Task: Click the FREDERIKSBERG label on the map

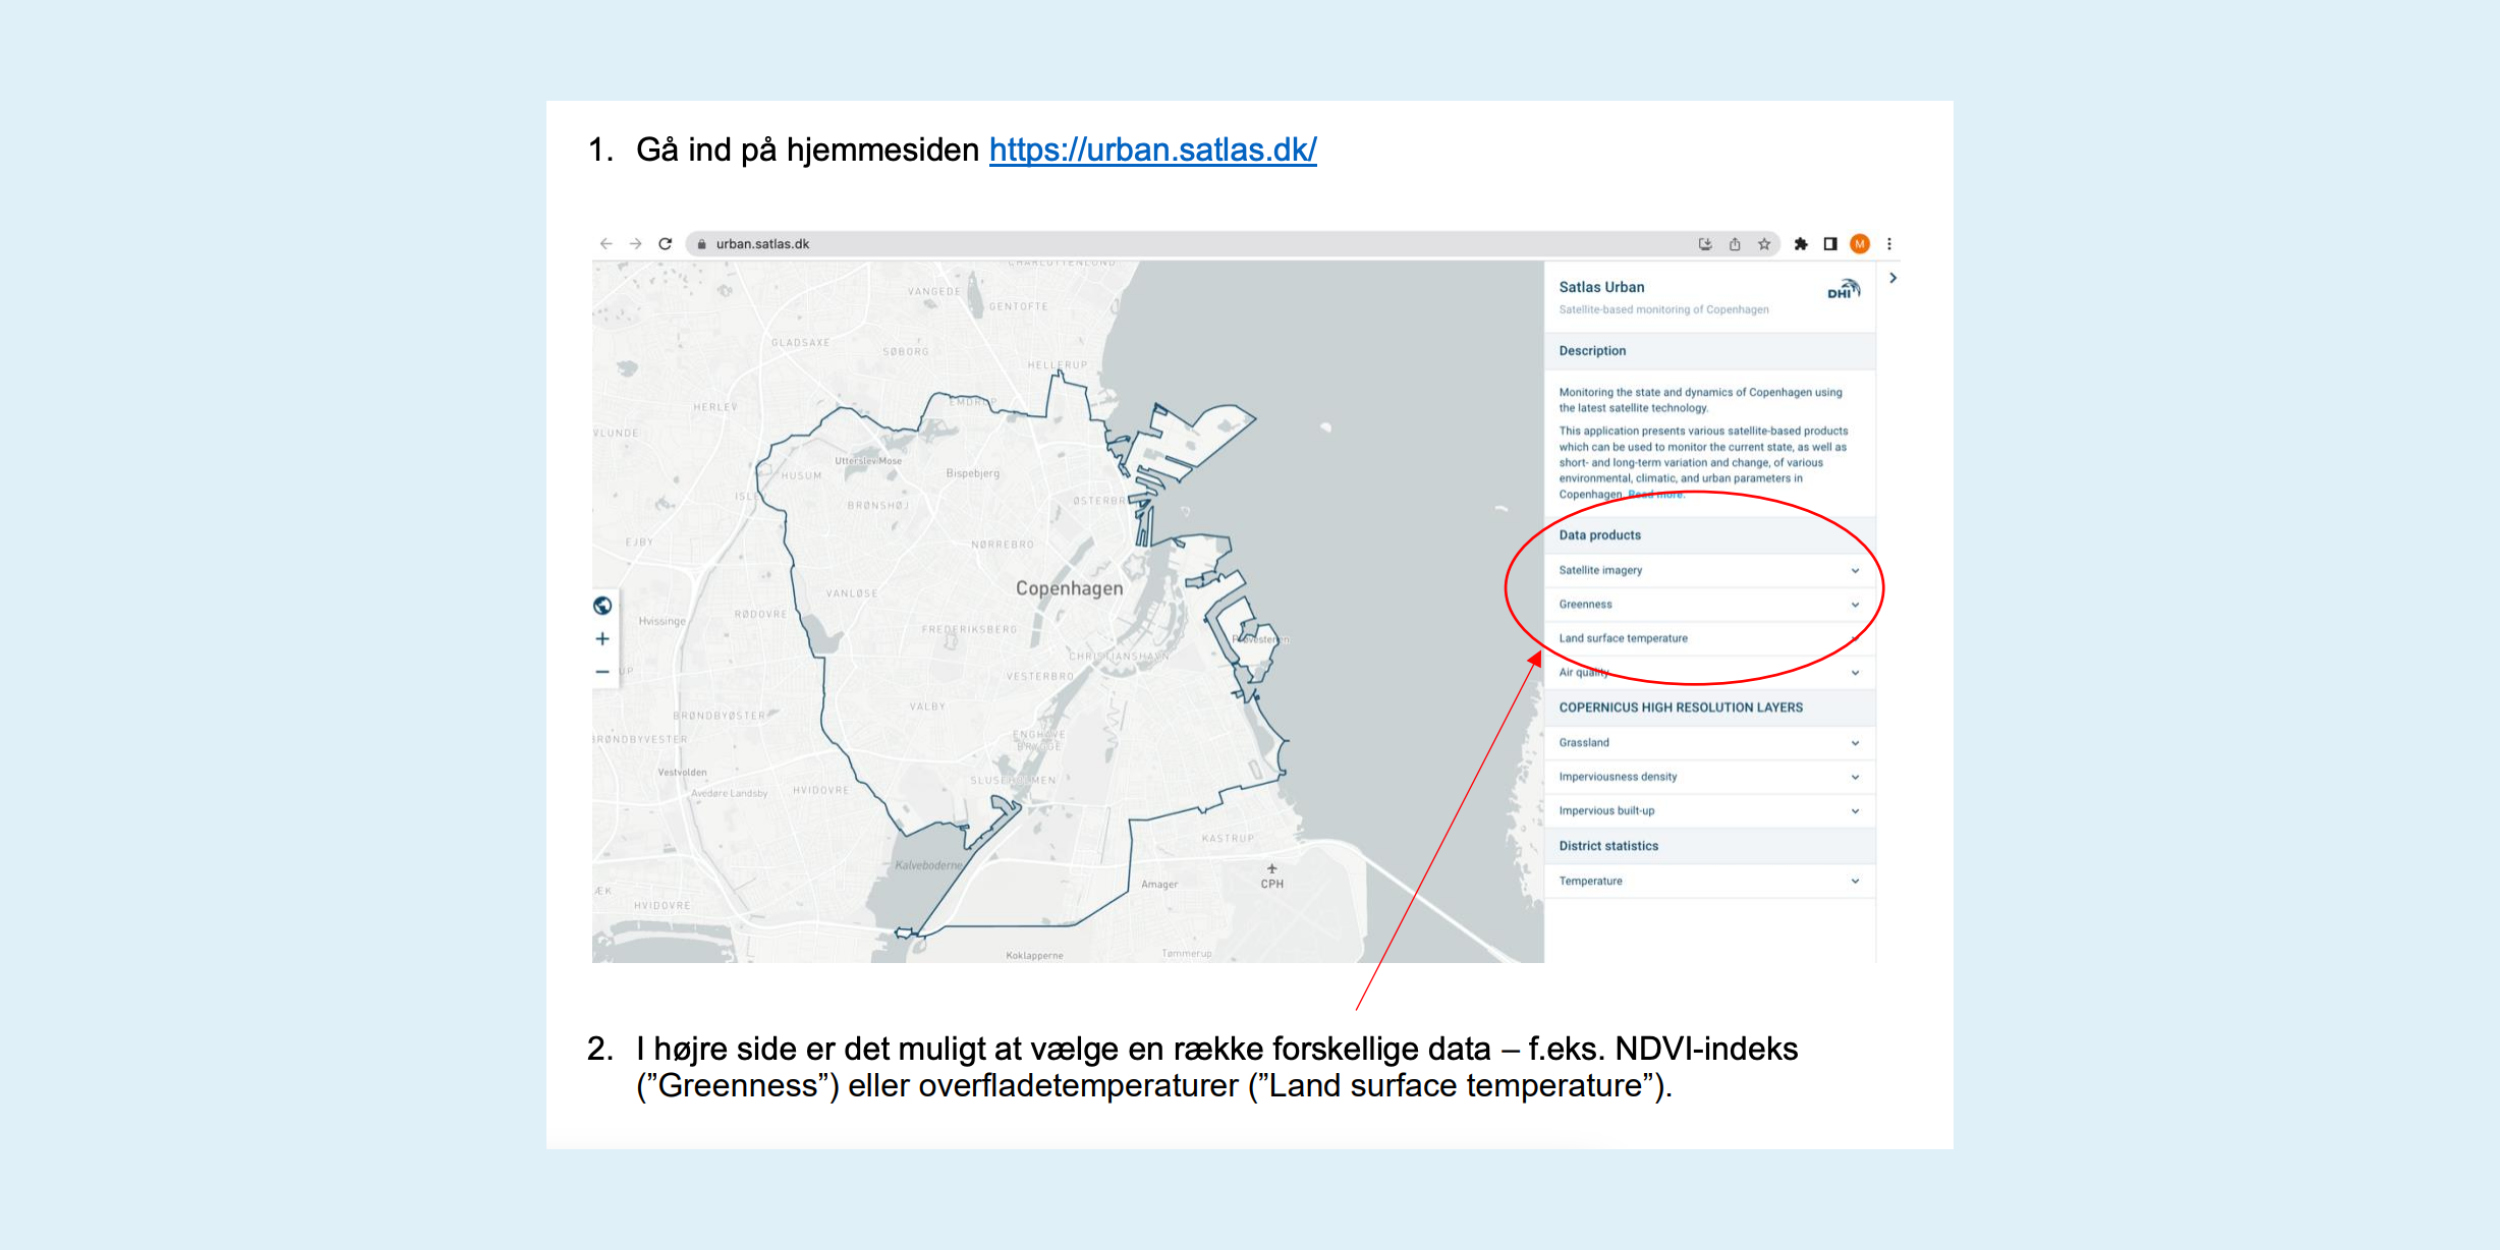Action: click(969, 630)
